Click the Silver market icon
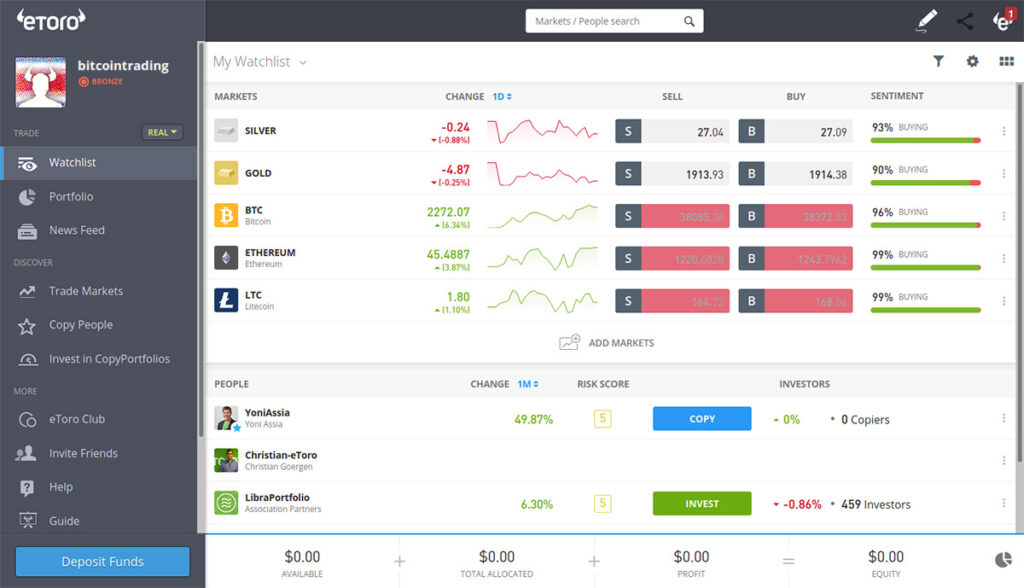Screen dimensions: 1024x588 click(226, 131)
